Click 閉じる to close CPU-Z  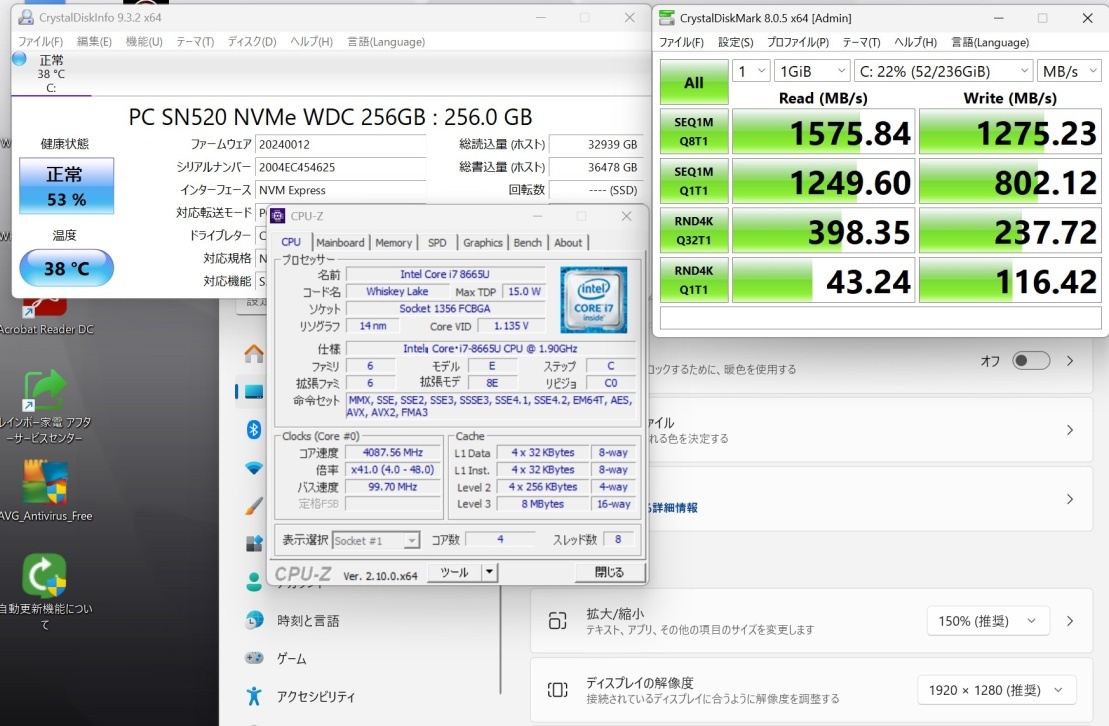[609, 572]
